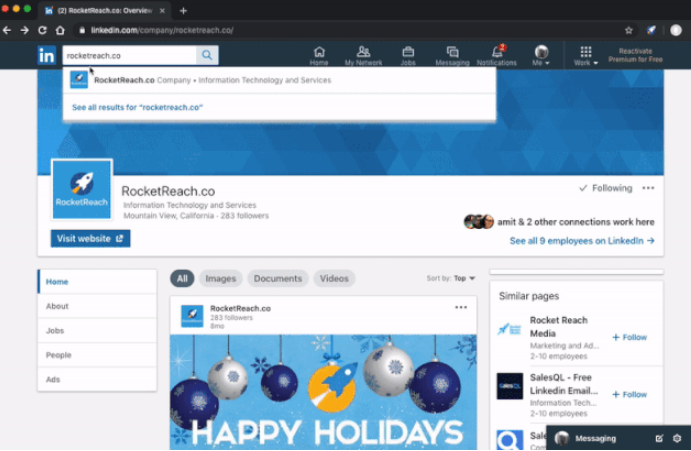Click the Rocket Reach Media logo
Screen dimensions: 691x451
pos(509,329)
